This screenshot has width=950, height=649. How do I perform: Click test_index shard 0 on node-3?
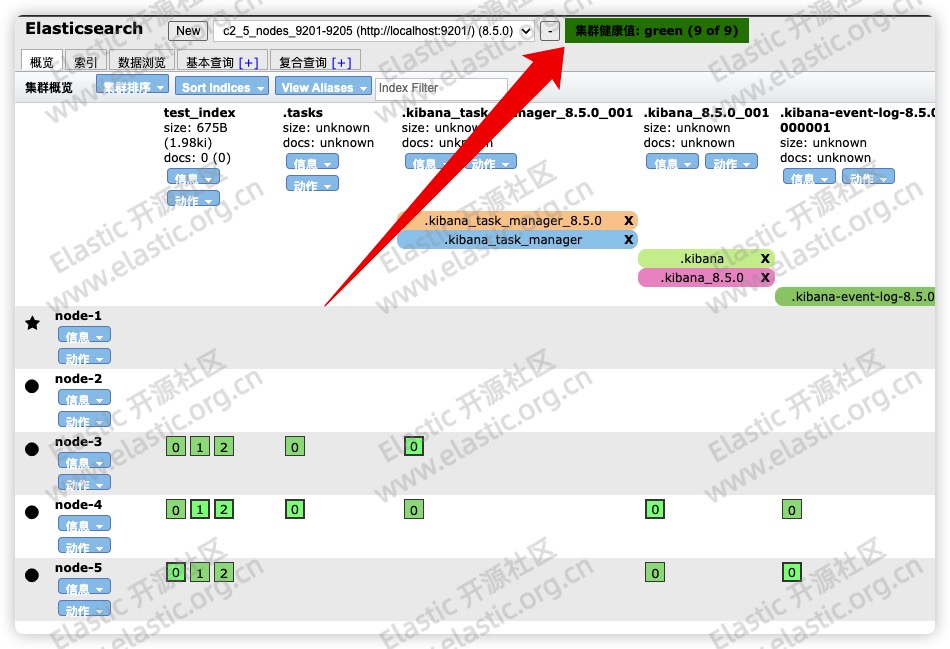click(x=176, y=447)
